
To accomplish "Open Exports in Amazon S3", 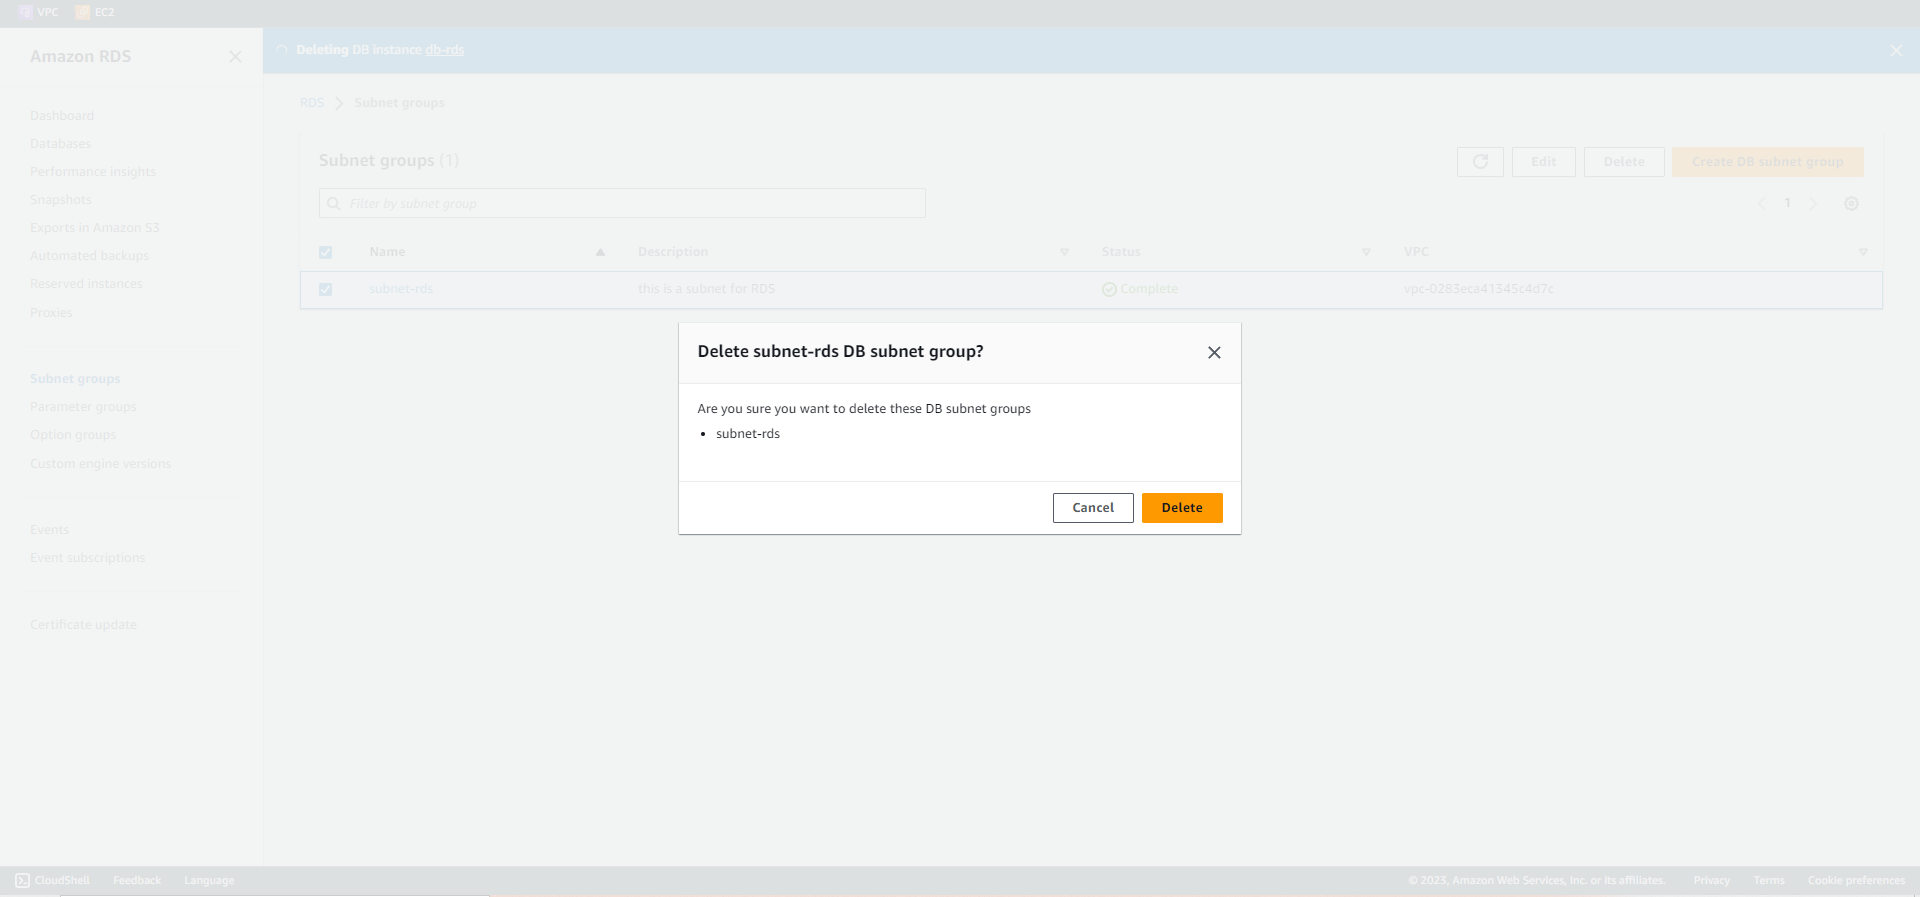I will pos(95,228).
